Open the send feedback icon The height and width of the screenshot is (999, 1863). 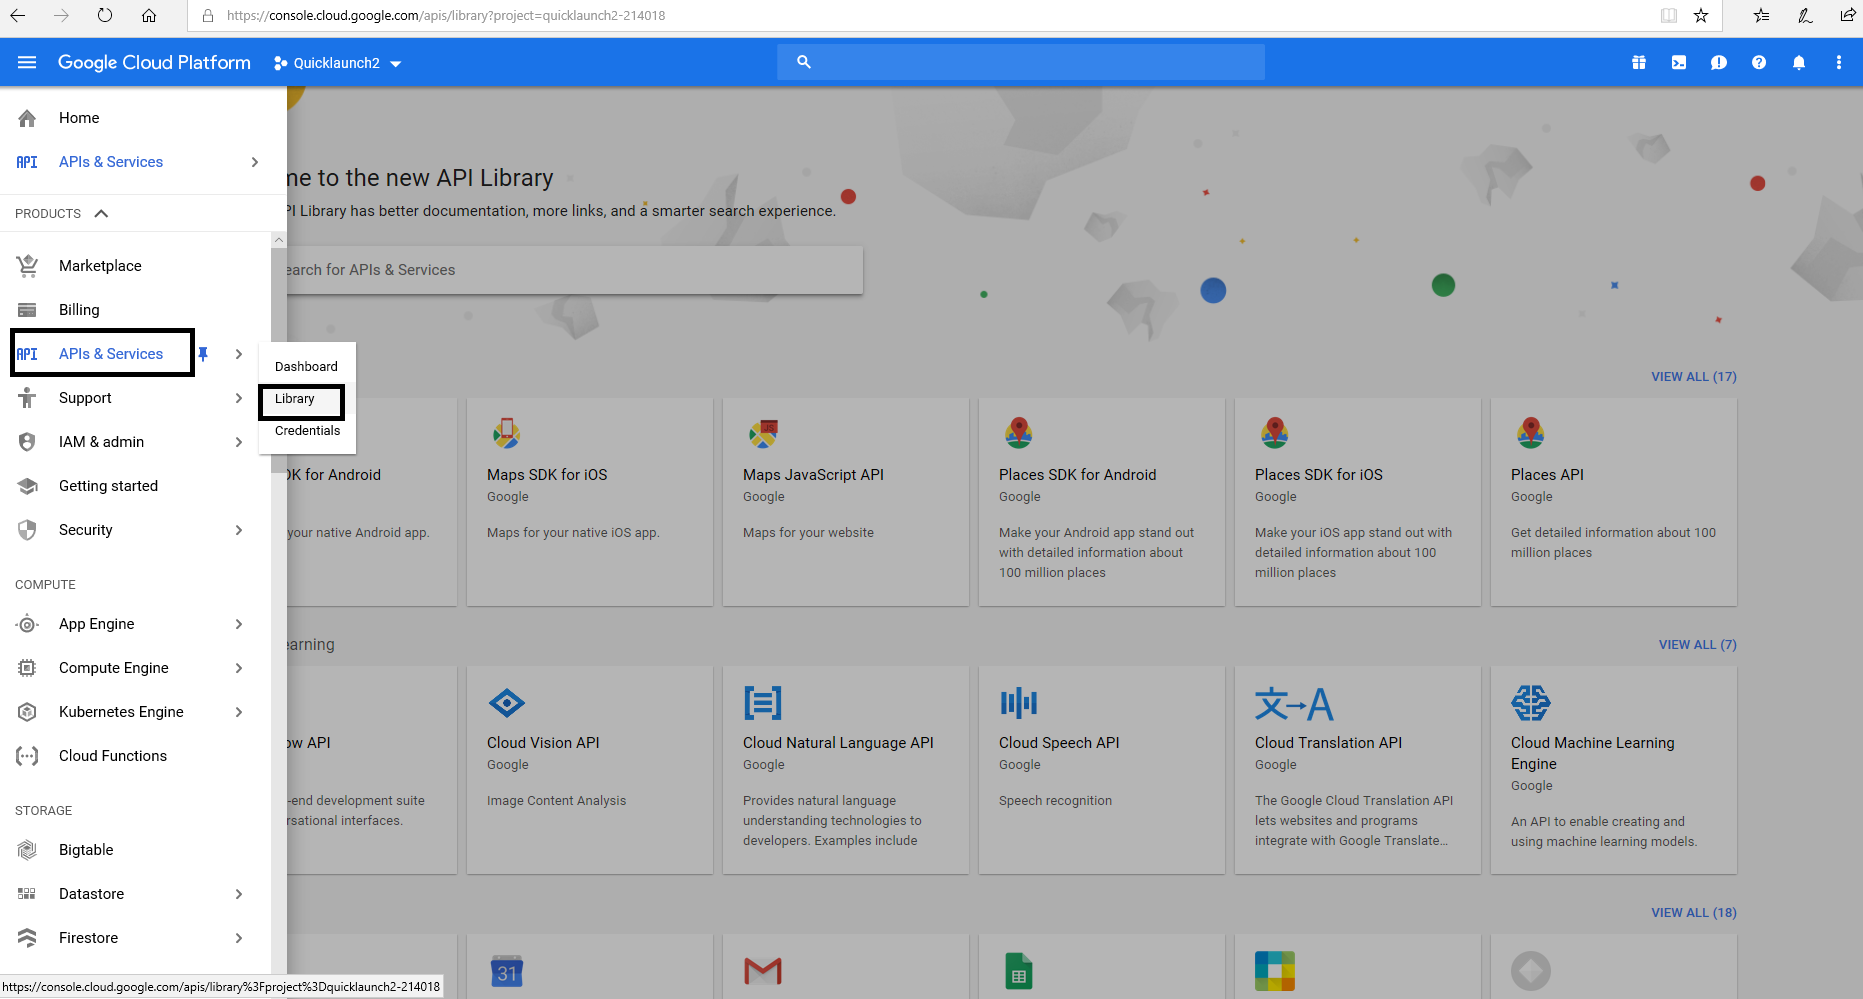coord(1719,63)
